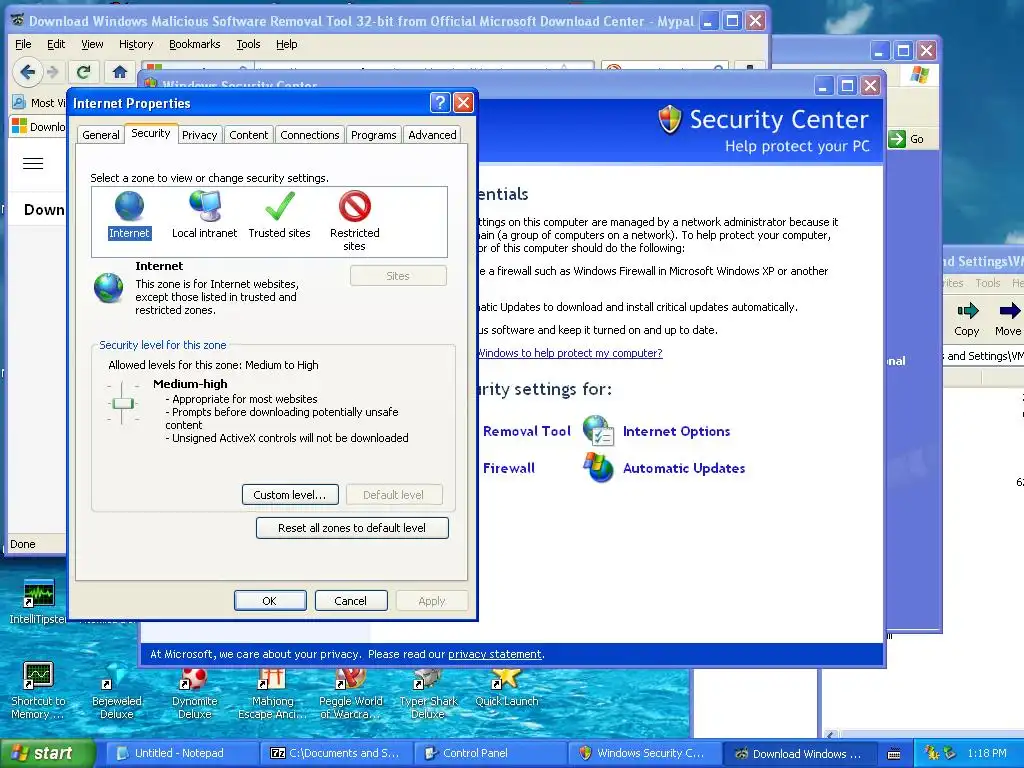Adjust the Medium-high security level slider

[123, 403]
